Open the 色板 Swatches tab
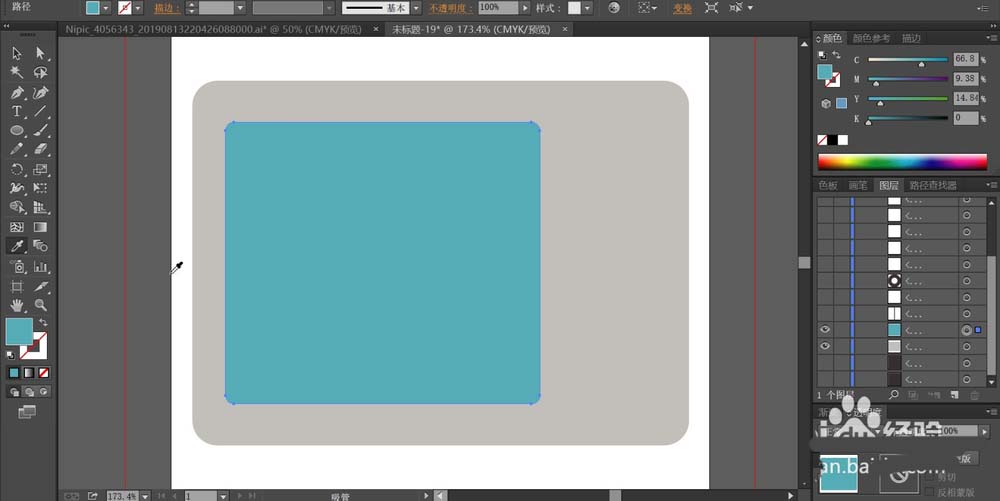The height and width of the screenshot is (501, 1000). click(828, 185)
